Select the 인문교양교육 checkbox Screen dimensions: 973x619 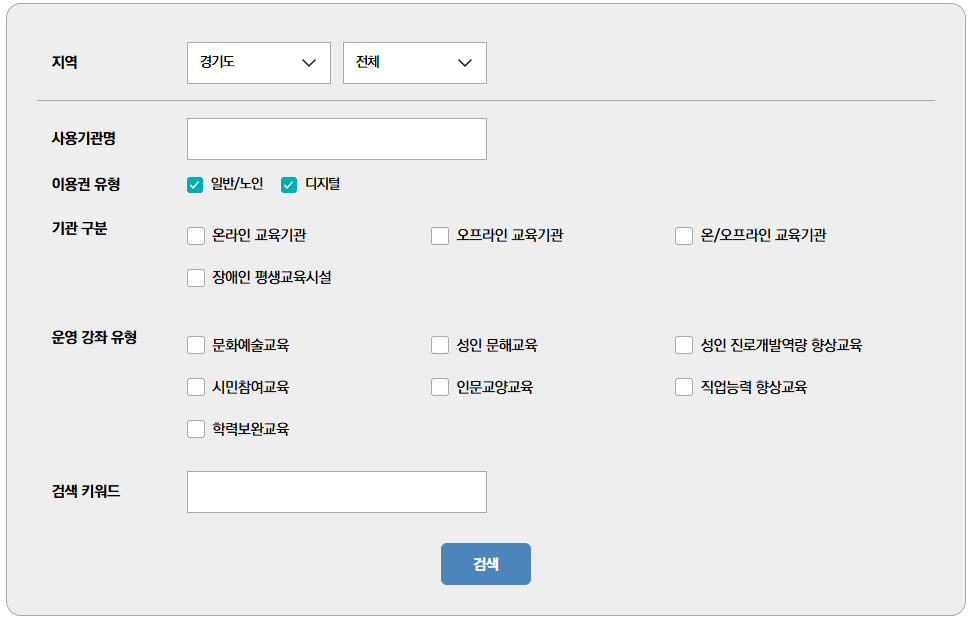tap(440, 387)
